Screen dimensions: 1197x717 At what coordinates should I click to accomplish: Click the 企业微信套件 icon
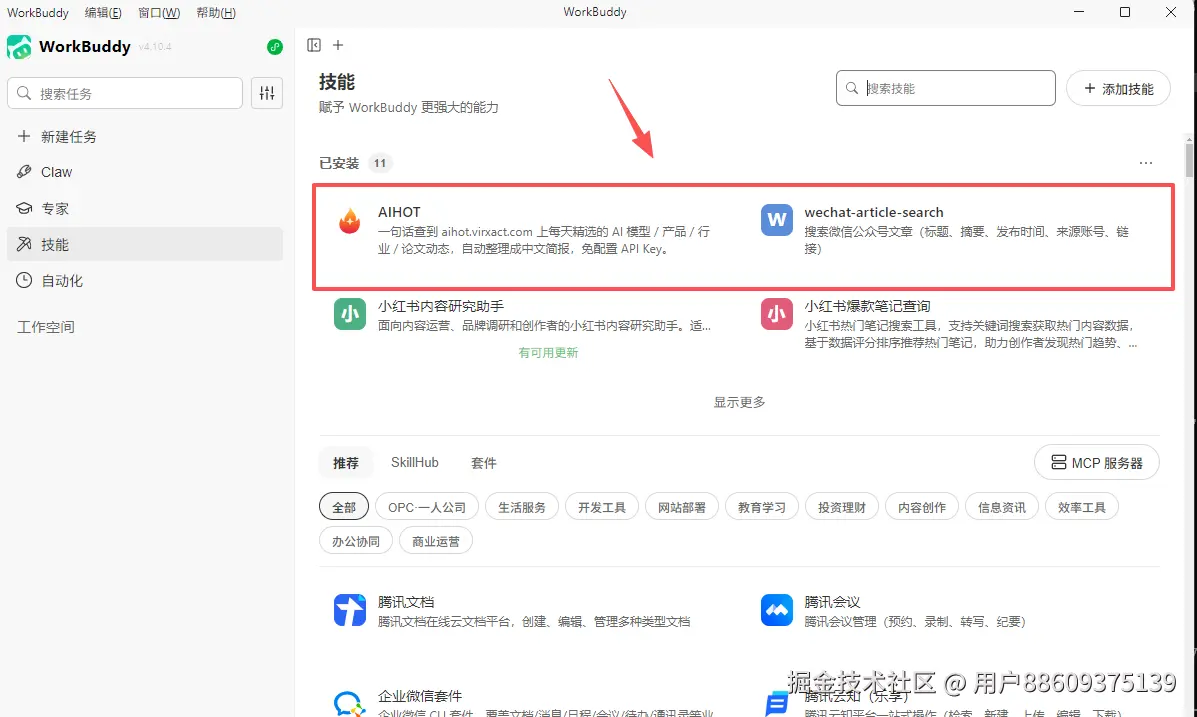[350, 703]
